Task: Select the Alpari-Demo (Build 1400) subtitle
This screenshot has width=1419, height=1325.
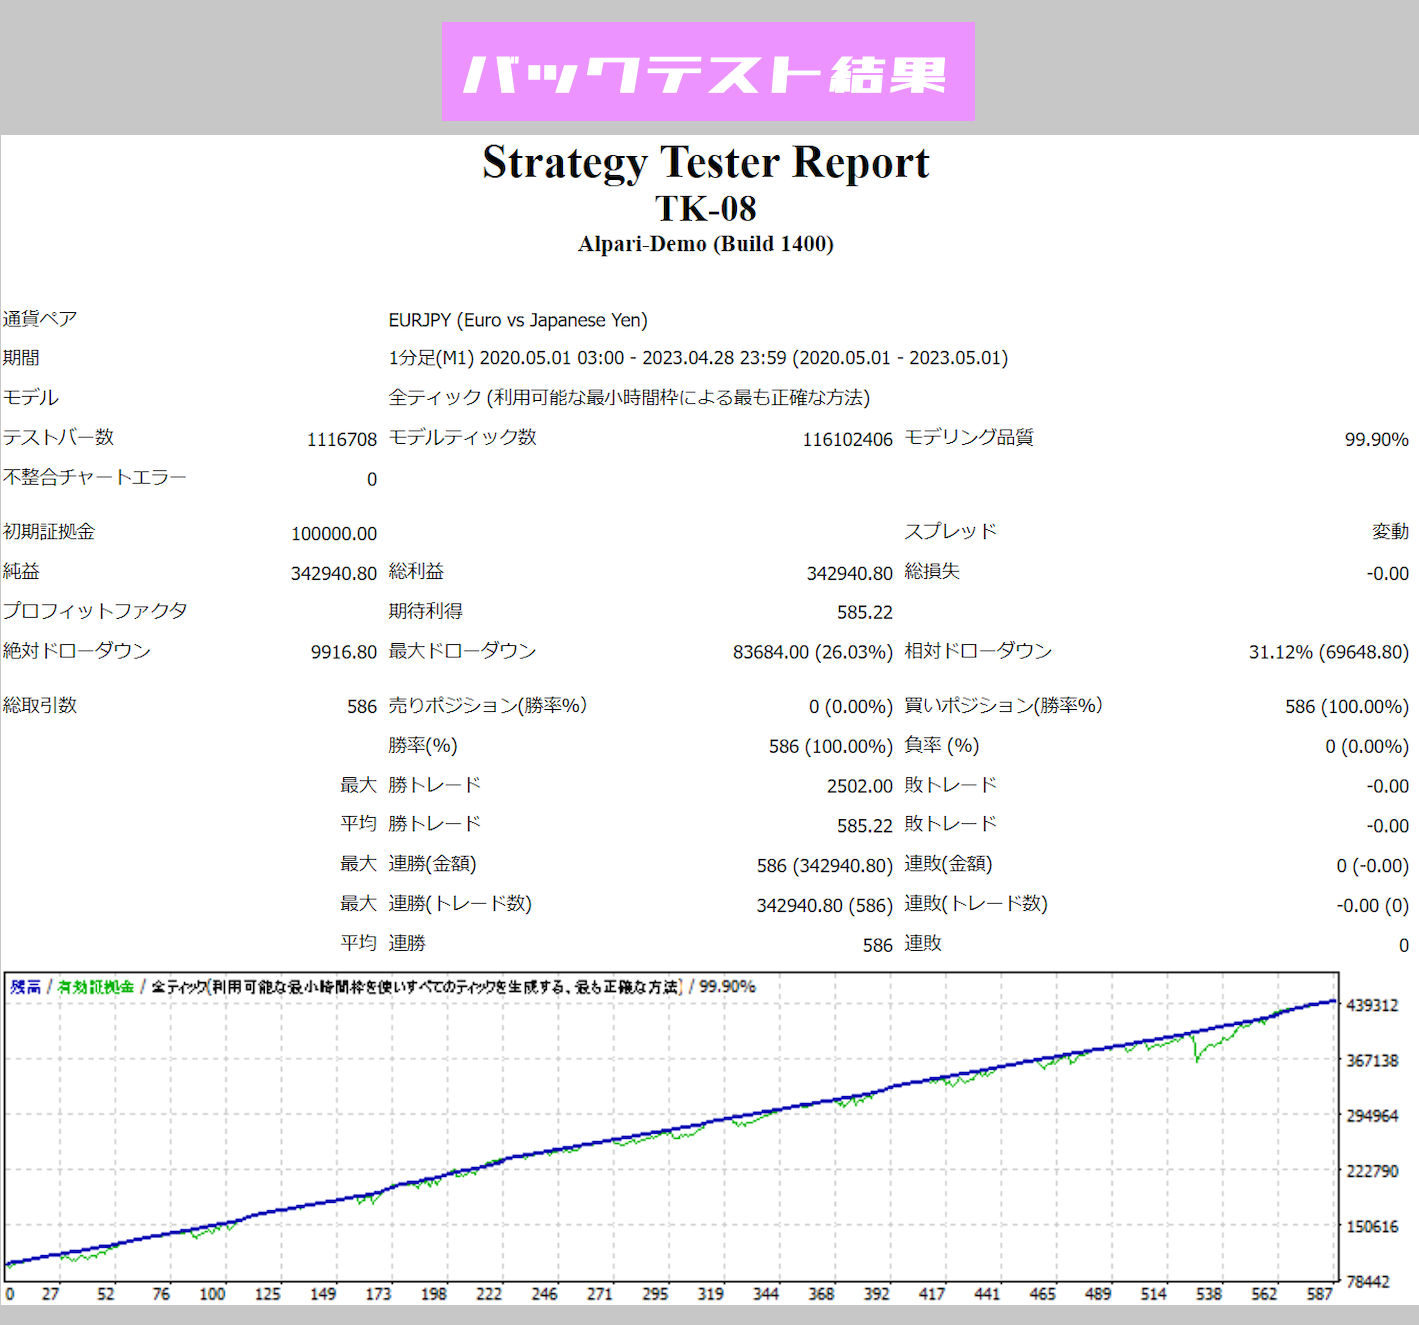Action: coord(706,244)
